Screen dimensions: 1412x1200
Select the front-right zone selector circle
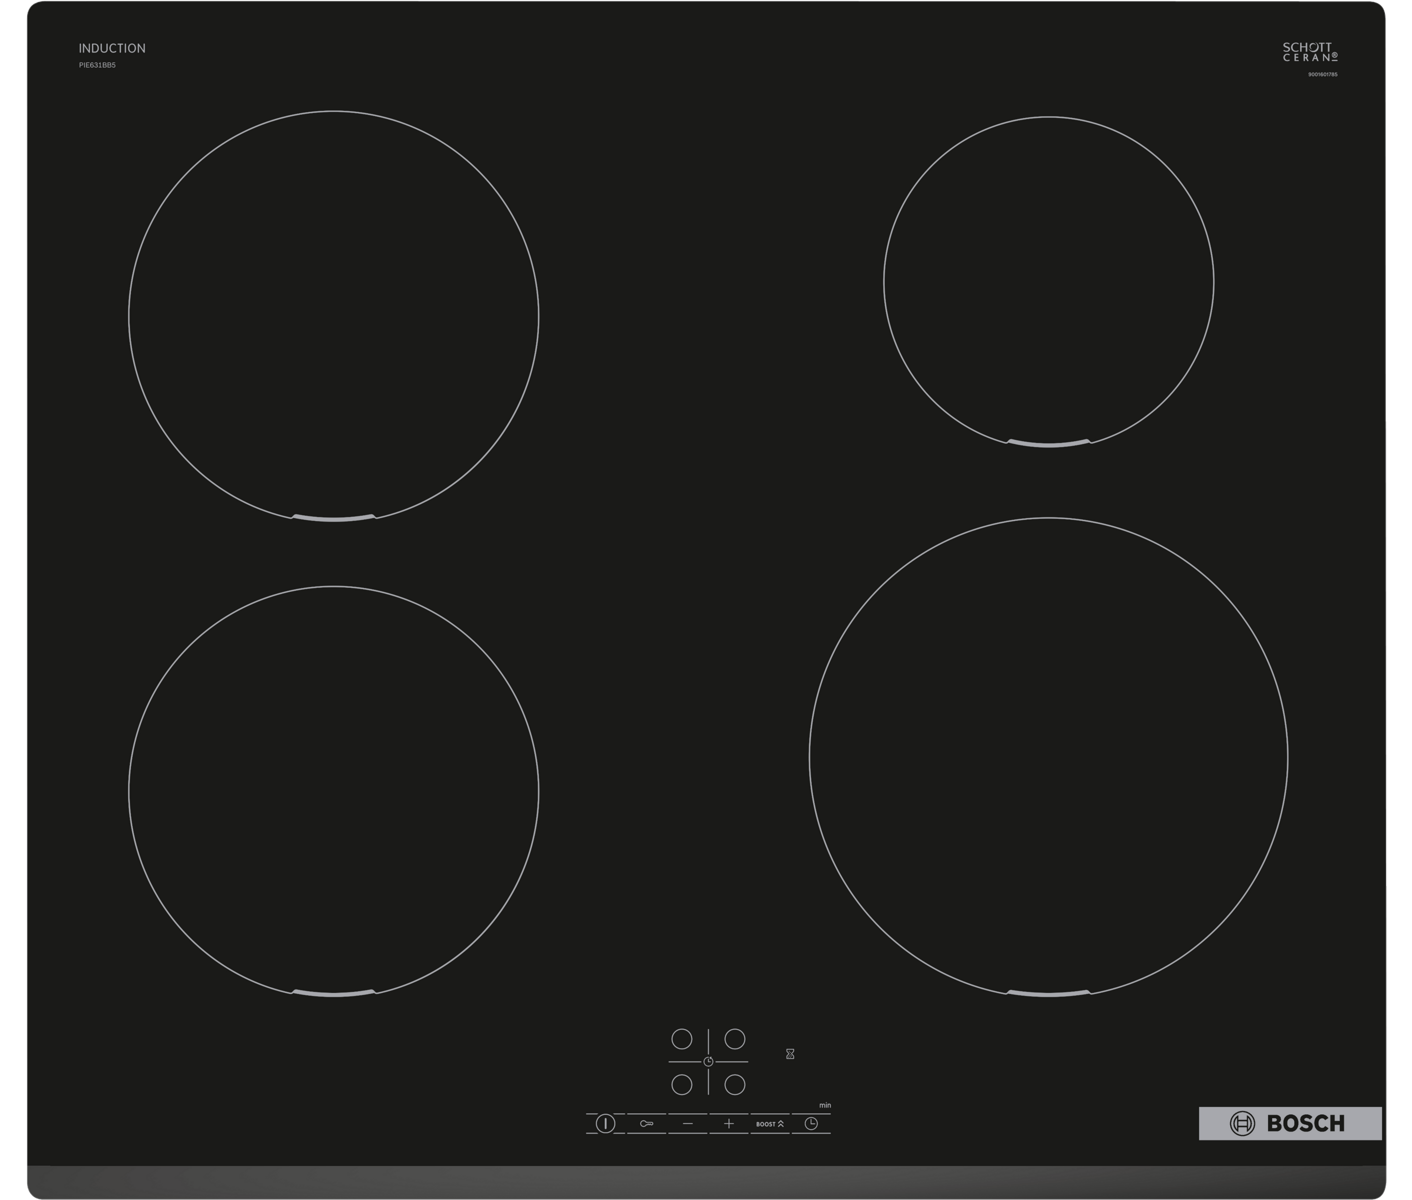tap(735, 1084)
